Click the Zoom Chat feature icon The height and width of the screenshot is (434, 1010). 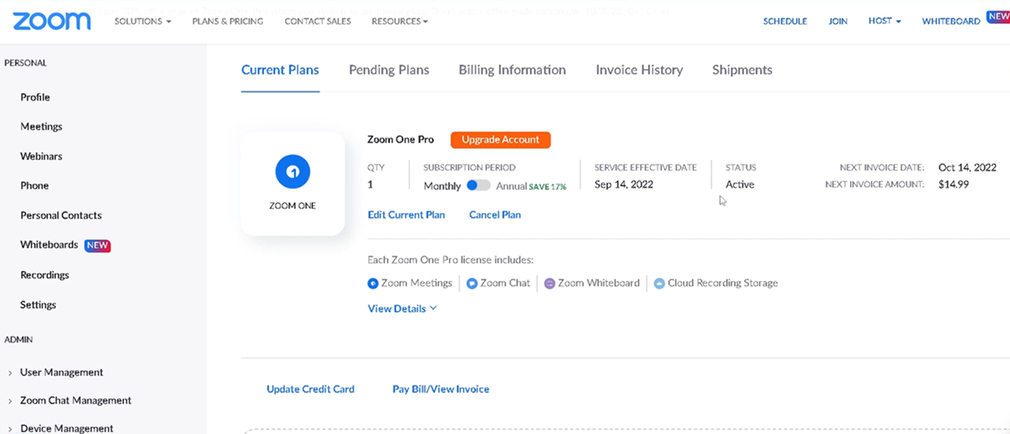[x=473, y=283]
